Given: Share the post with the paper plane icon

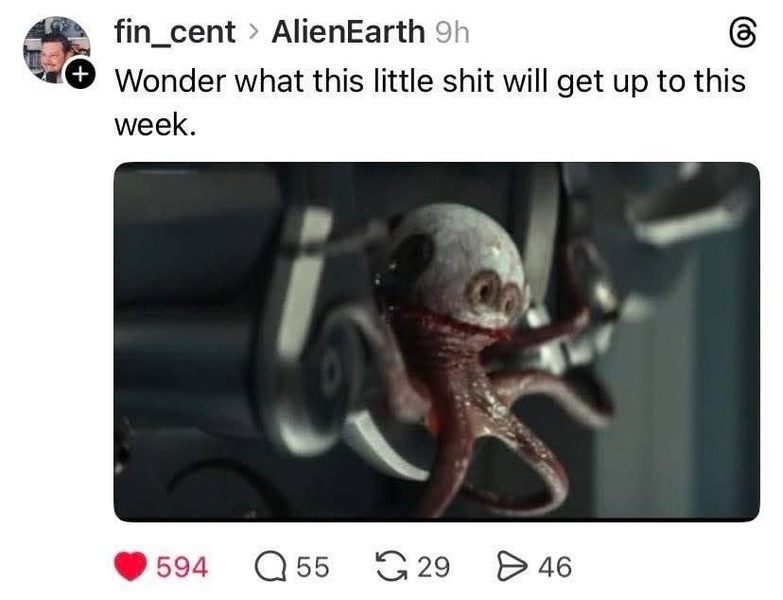Looking at the screenshot, I should [x=512, y=567].
